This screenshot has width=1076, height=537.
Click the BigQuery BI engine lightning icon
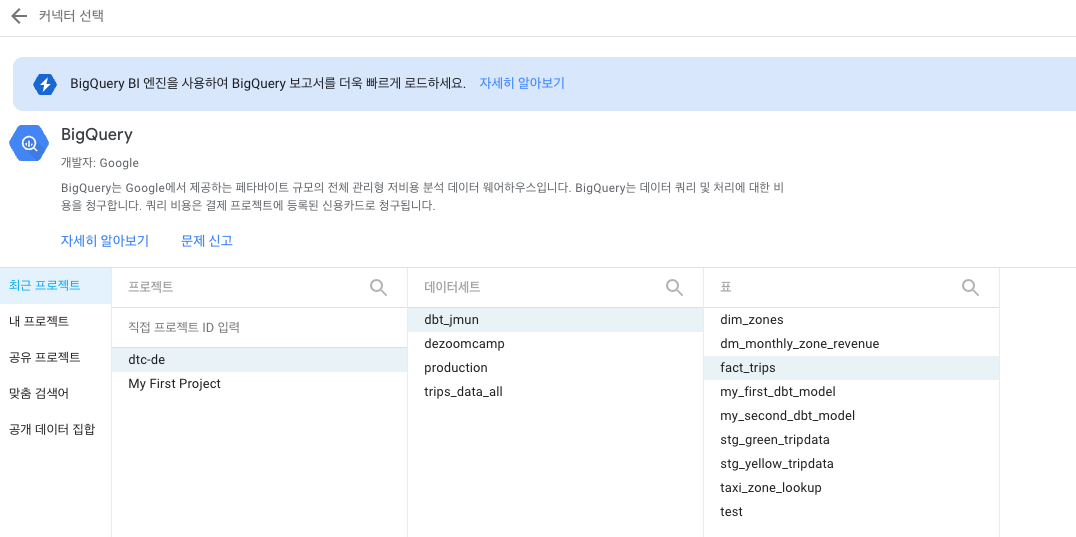coord(45,84)
